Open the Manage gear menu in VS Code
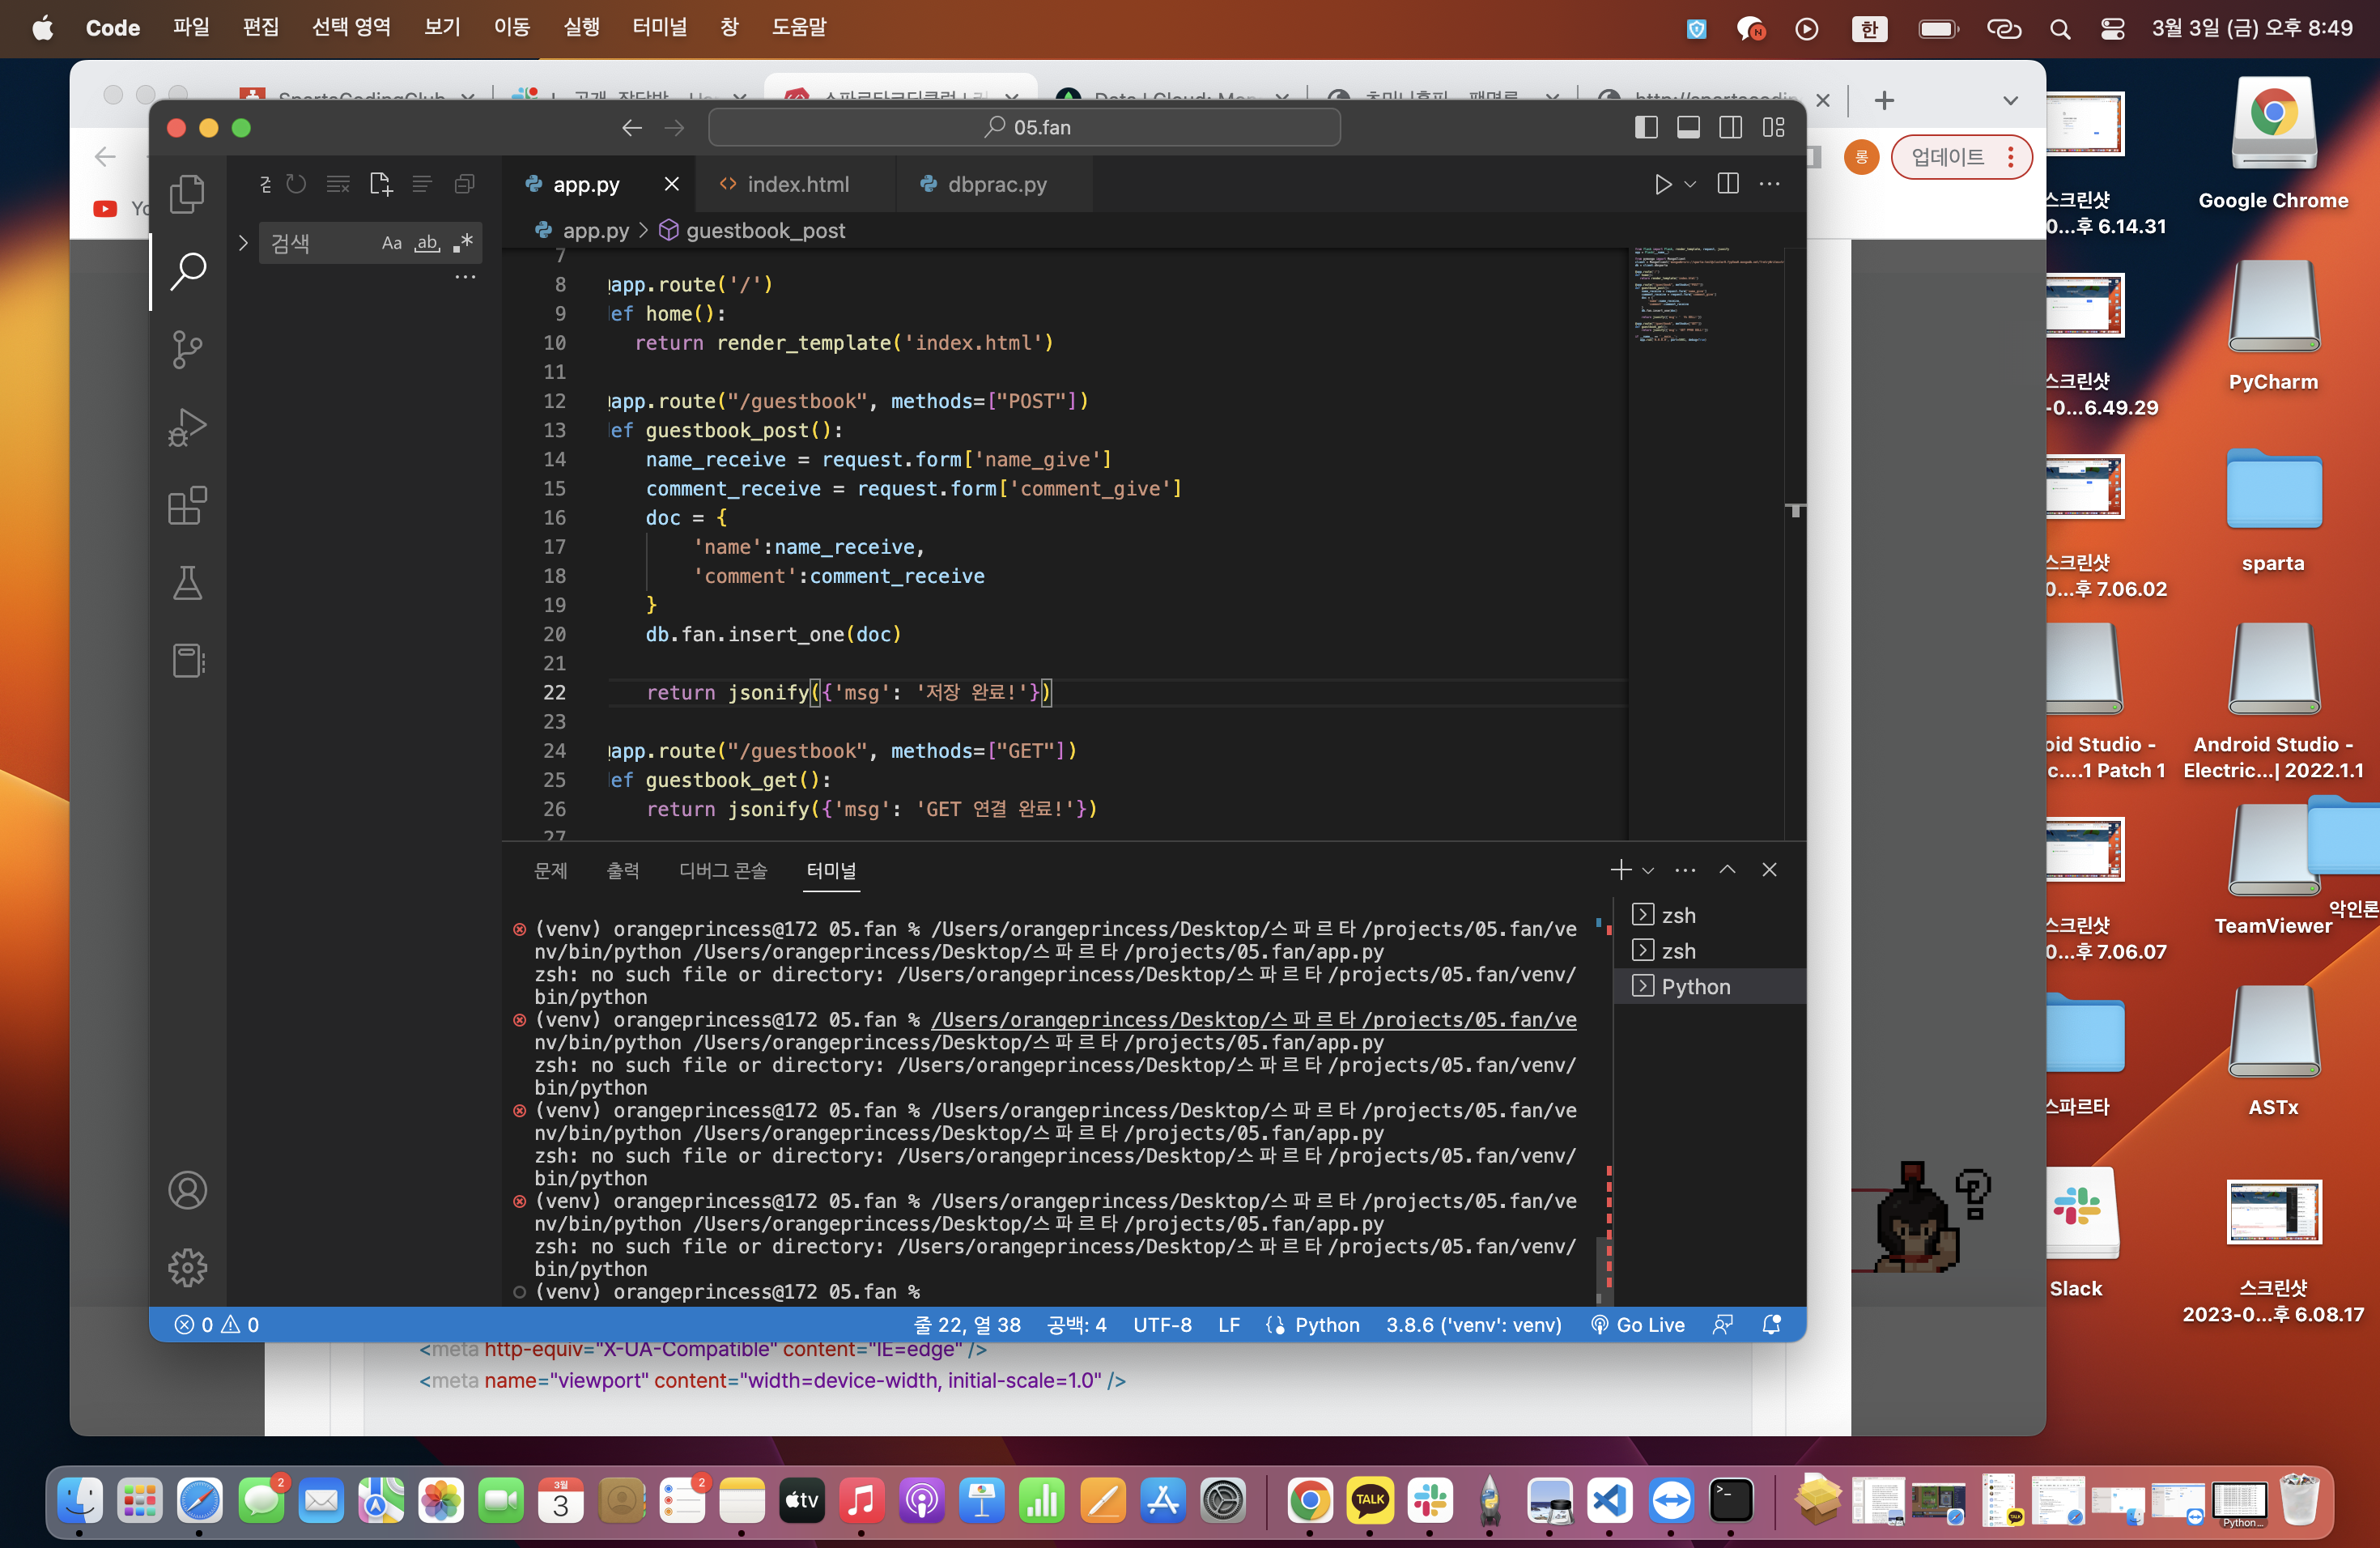 (187, 1268)
